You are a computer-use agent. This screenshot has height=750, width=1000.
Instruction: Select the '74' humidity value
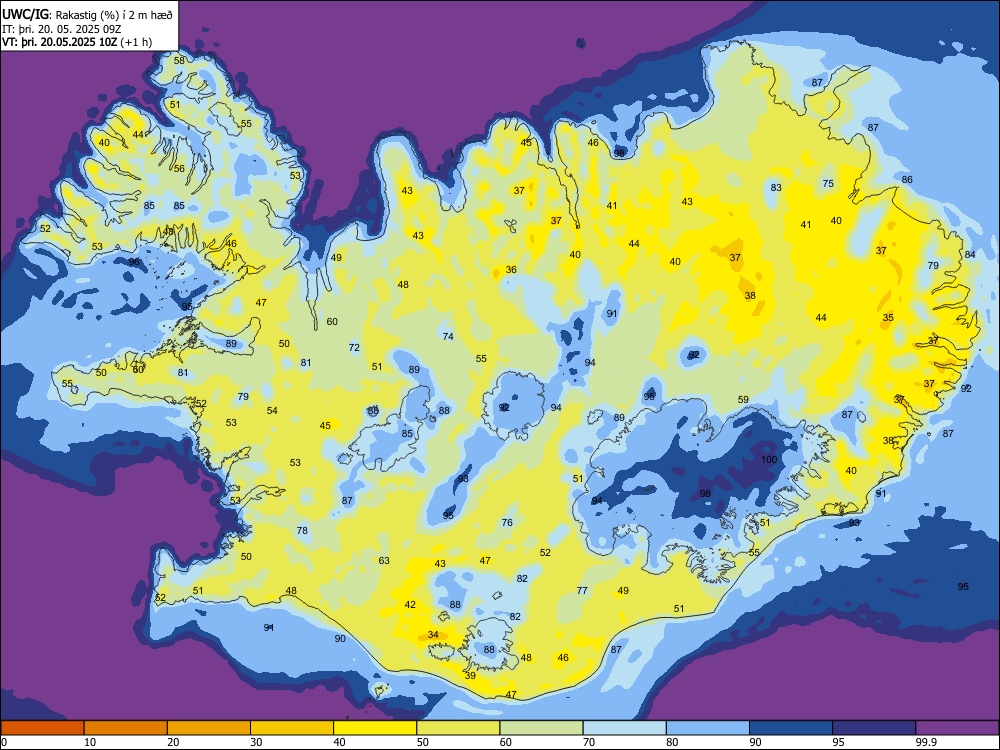point(448,336)
